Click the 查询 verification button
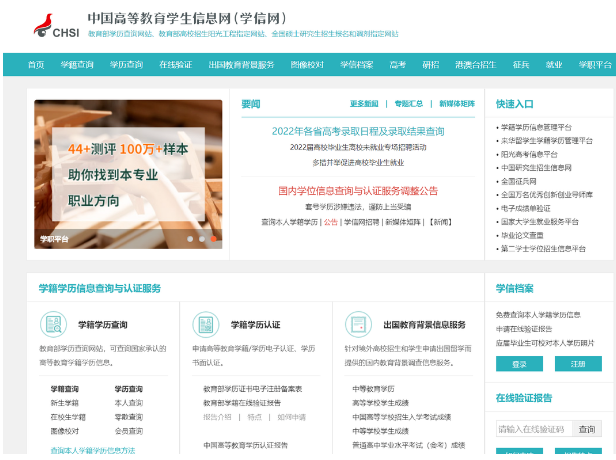 click(587, 429)
